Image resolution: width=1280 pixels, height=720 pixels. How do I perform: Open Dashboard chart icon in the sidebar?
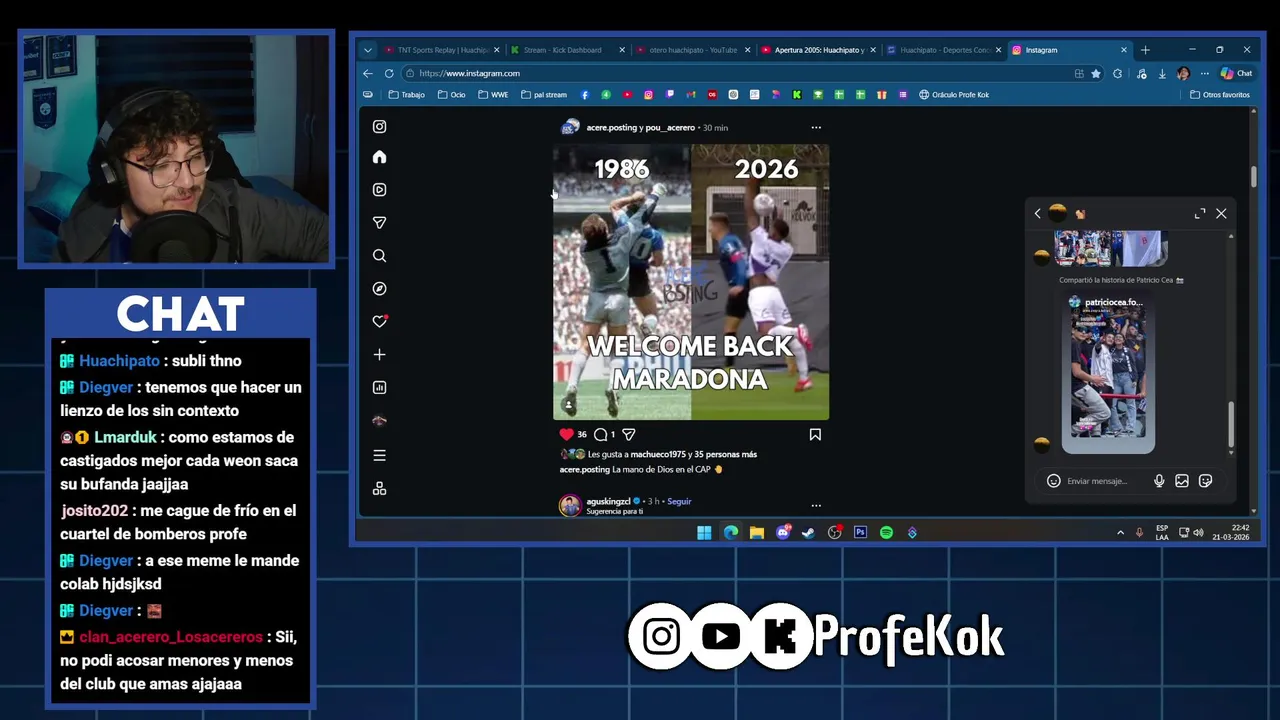pyautogui.click(x=379, y=388)
